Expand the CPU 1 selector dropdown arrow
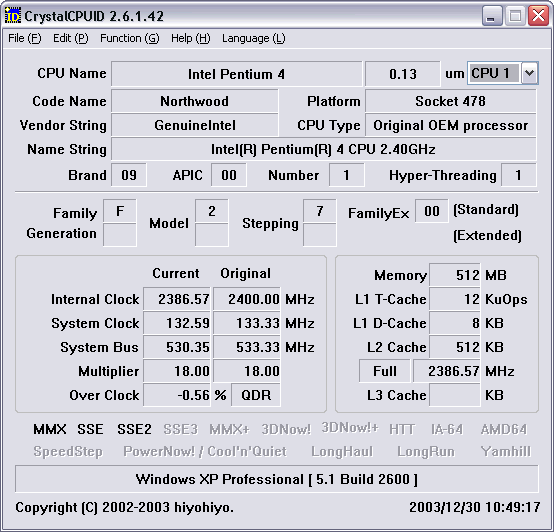This screenshot has width=554, height=532. pyautogui.click(x=529, y=73)
